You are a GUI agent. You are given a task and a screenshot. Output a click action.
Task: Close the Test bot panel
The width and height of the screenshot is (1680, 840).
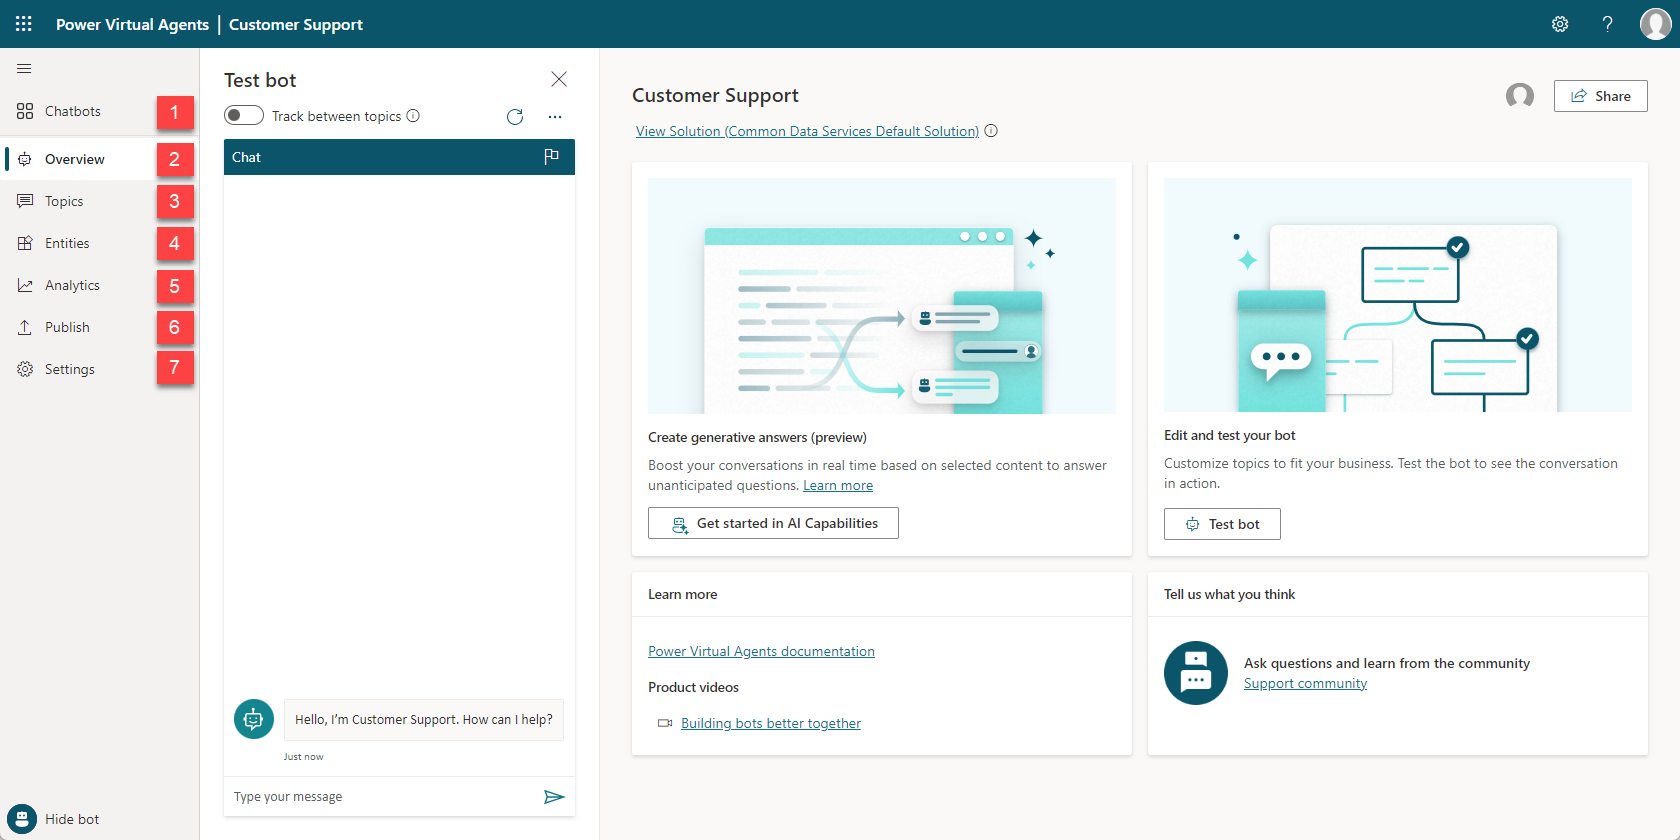click(559, 79)
